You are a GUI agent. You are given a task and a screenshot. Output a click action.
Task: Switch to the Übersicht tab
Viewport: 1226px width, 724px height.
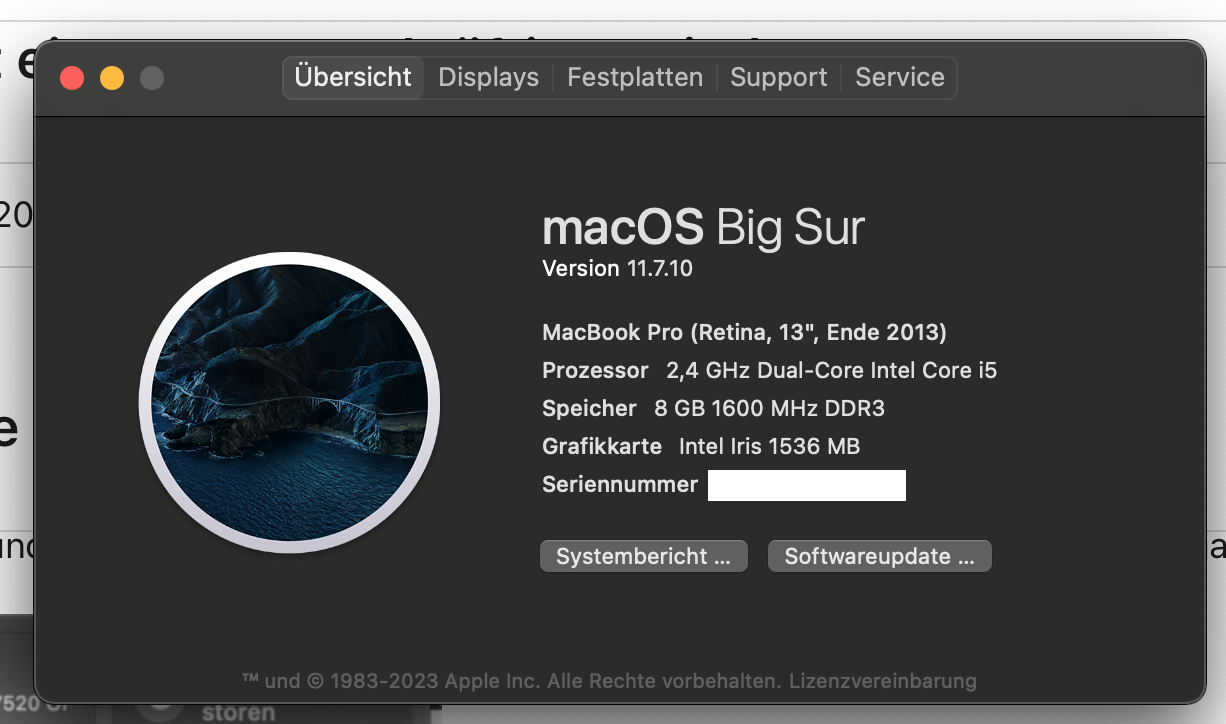click(x=353, y=78)
